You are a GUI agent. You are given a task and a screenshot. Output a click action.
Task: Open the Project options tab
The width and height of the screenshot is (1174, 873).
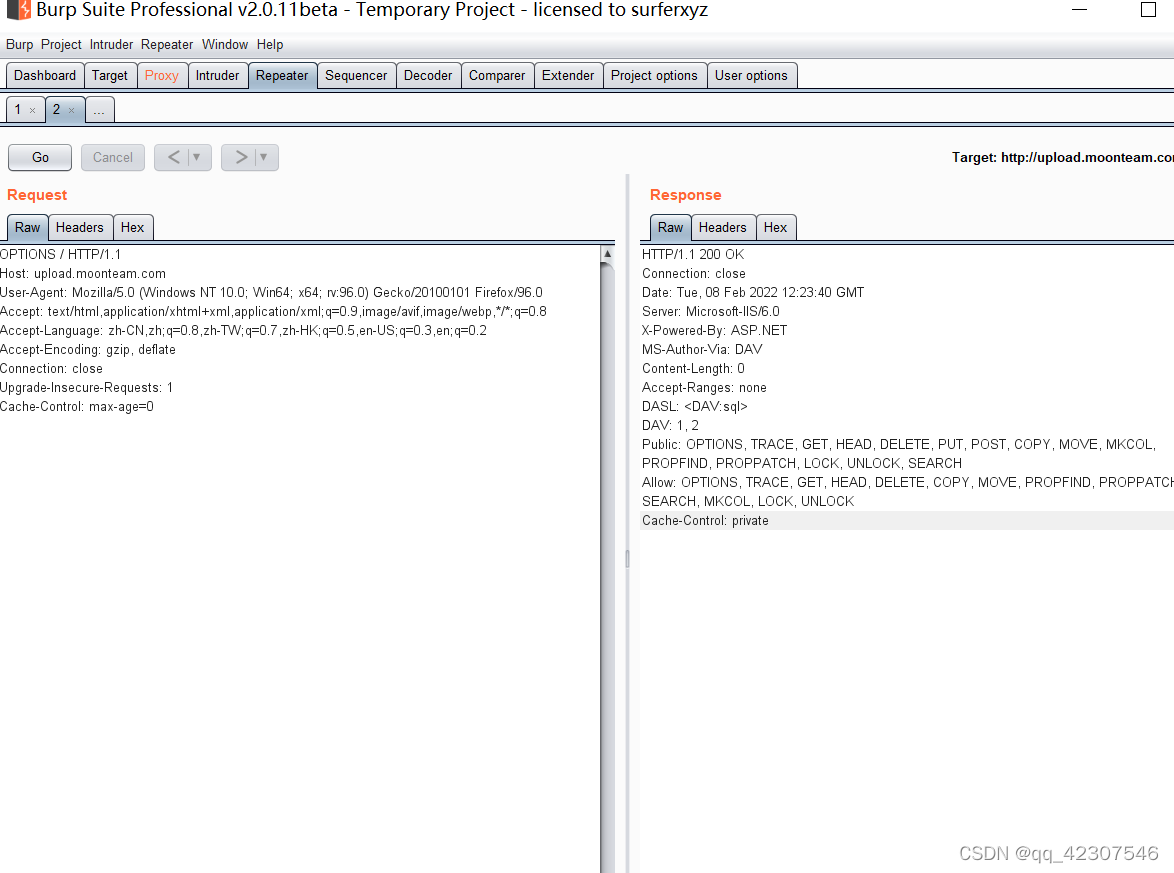pyautogui.click(x=654, y=76)
